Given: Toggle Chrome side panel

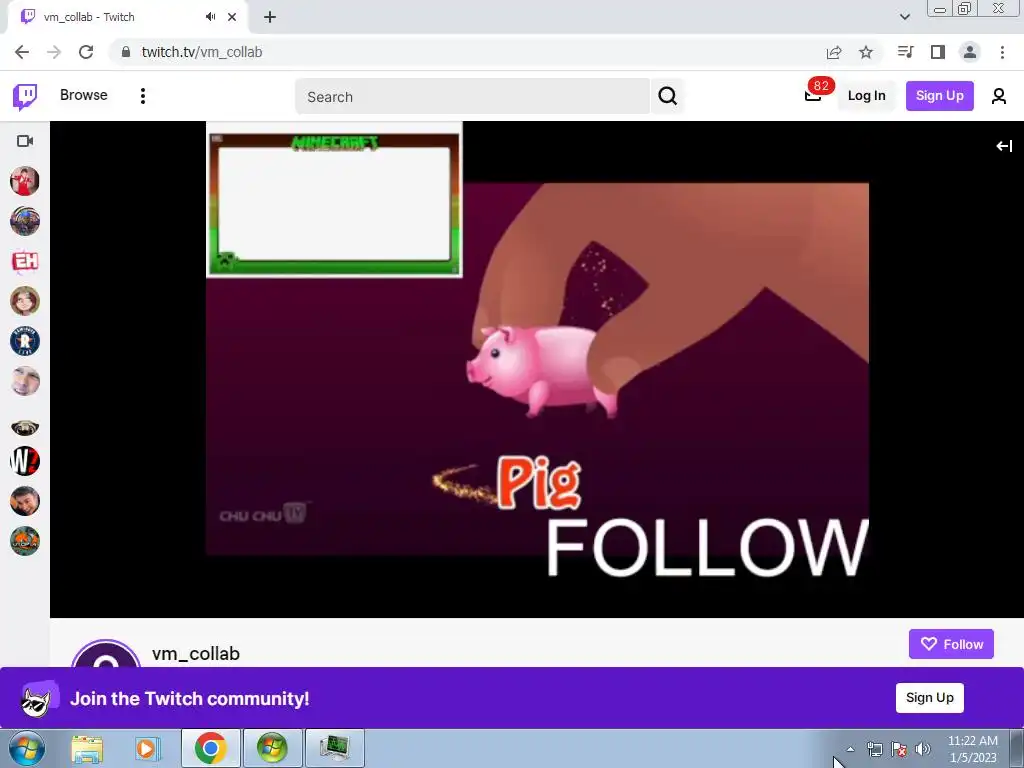Looking at the screenshot, I should (x=938, y=52).
